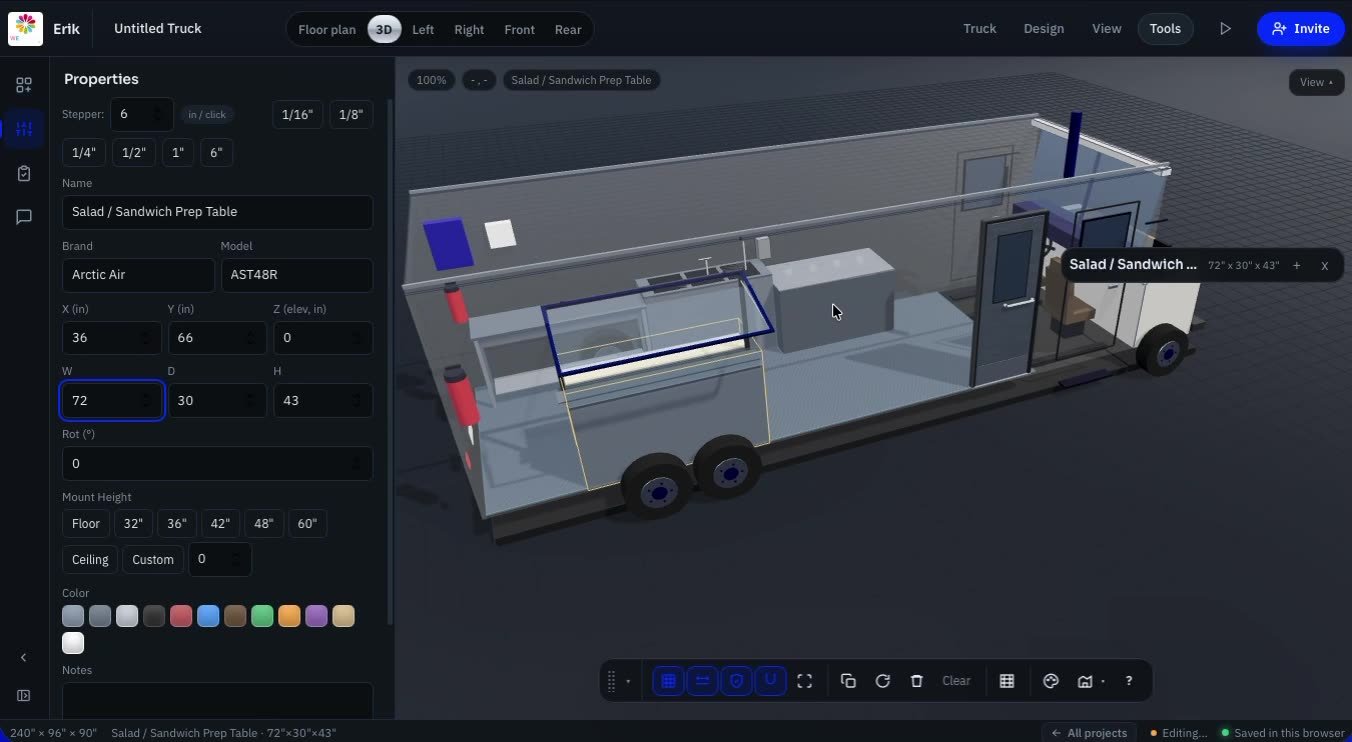Adjust the Rot degree spinner
This screenshot has width=1352, height=742.
click(357, 463)
